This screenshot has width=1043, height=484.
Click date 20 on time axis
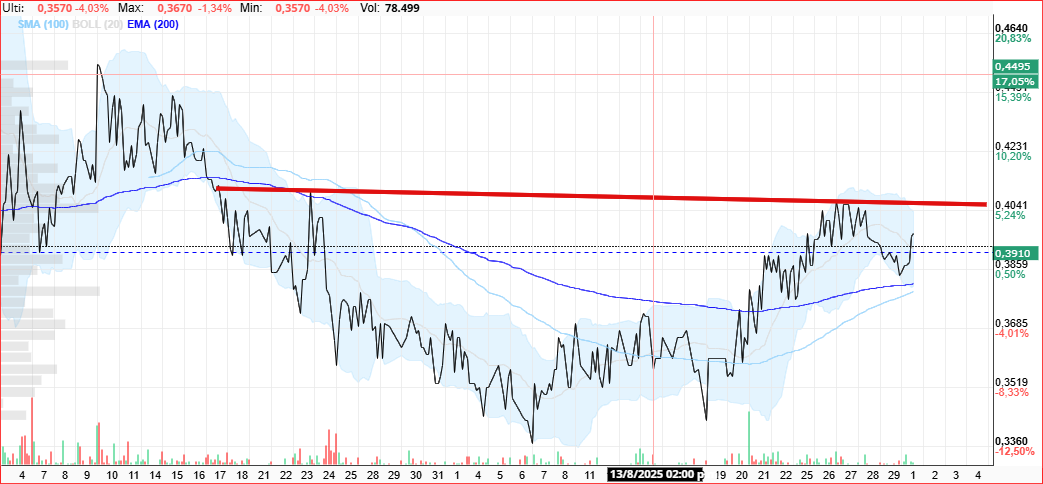[x=742, y=475]
